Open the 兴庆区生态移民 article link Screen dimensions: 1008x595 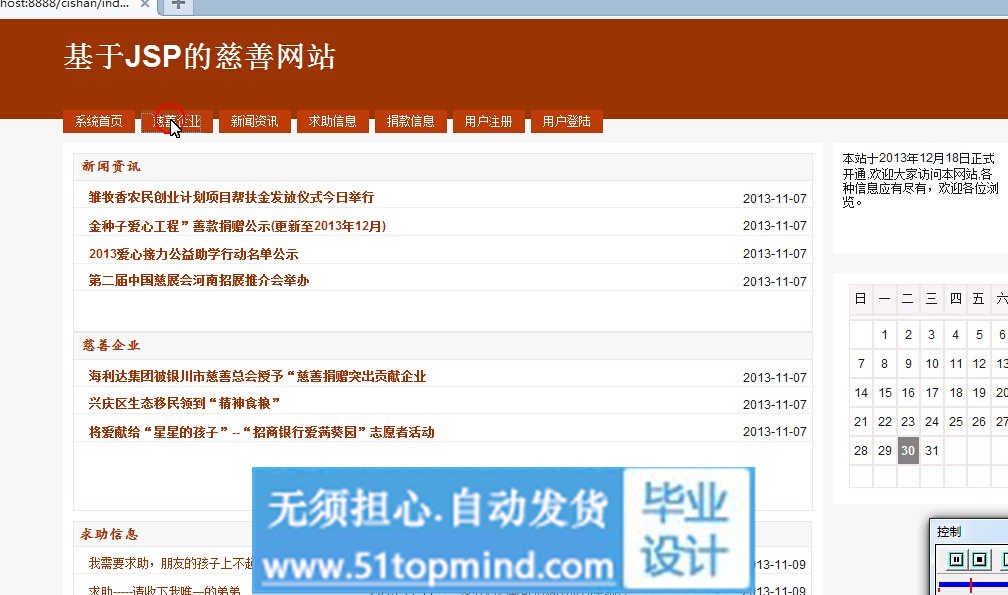pos(184,403)
